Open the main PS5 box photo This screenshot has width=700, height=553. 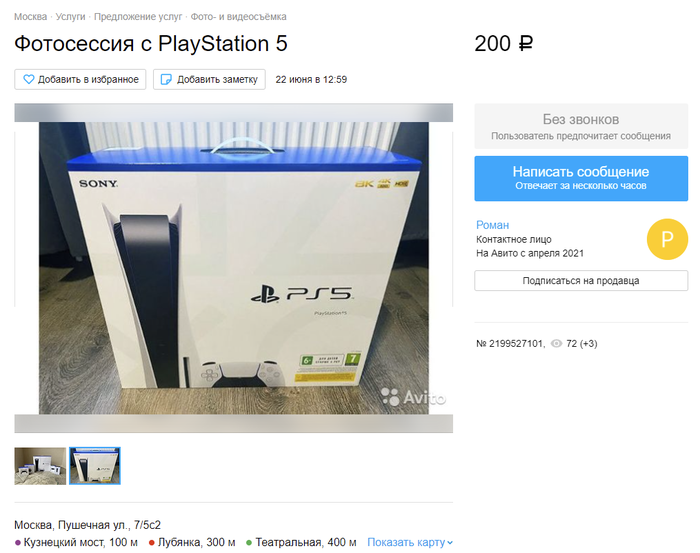point(233,268)
